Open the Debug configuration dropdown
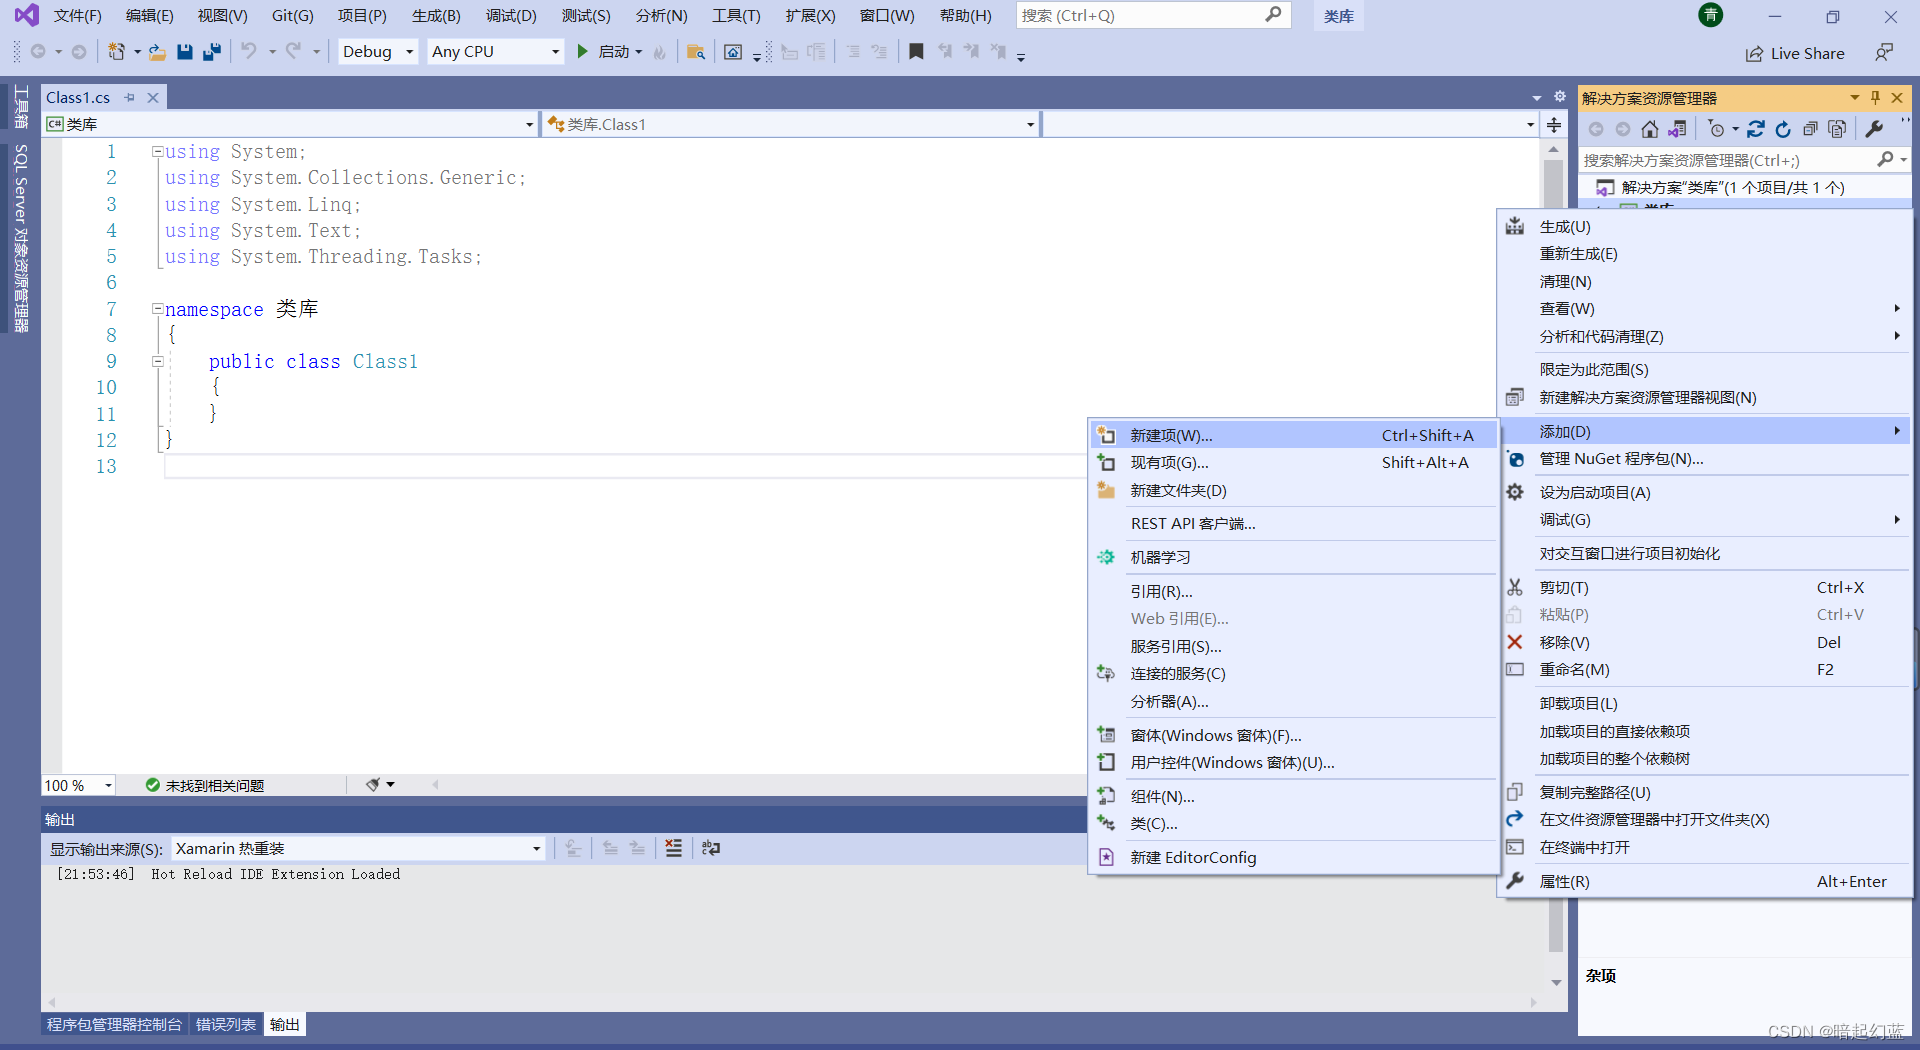 tap(377, 51)
